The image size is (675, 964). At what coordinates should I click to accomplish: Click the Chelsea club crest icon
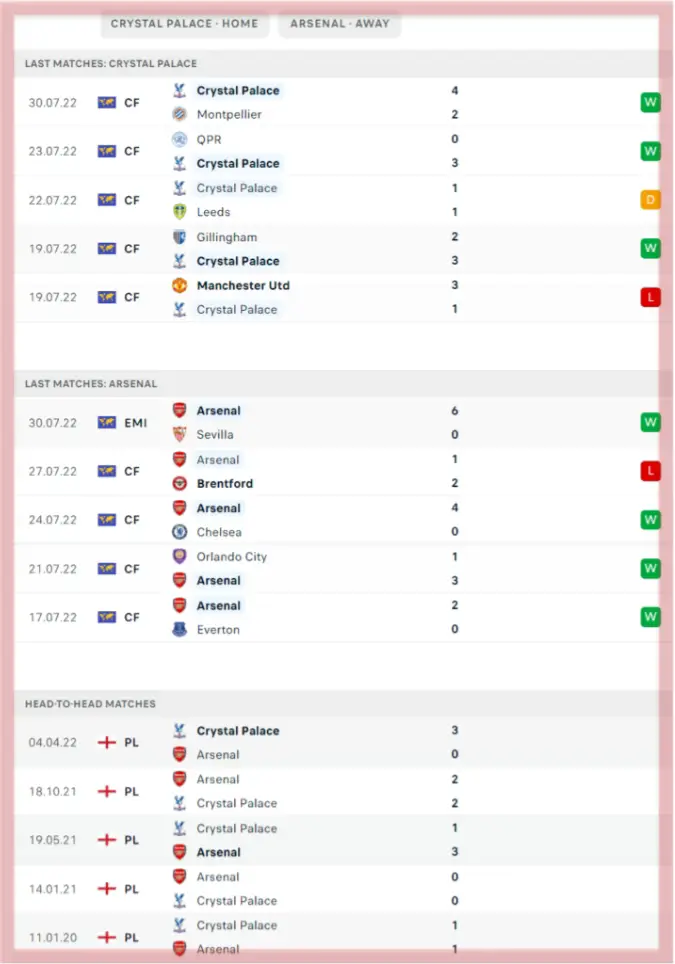tap(180, 532)
